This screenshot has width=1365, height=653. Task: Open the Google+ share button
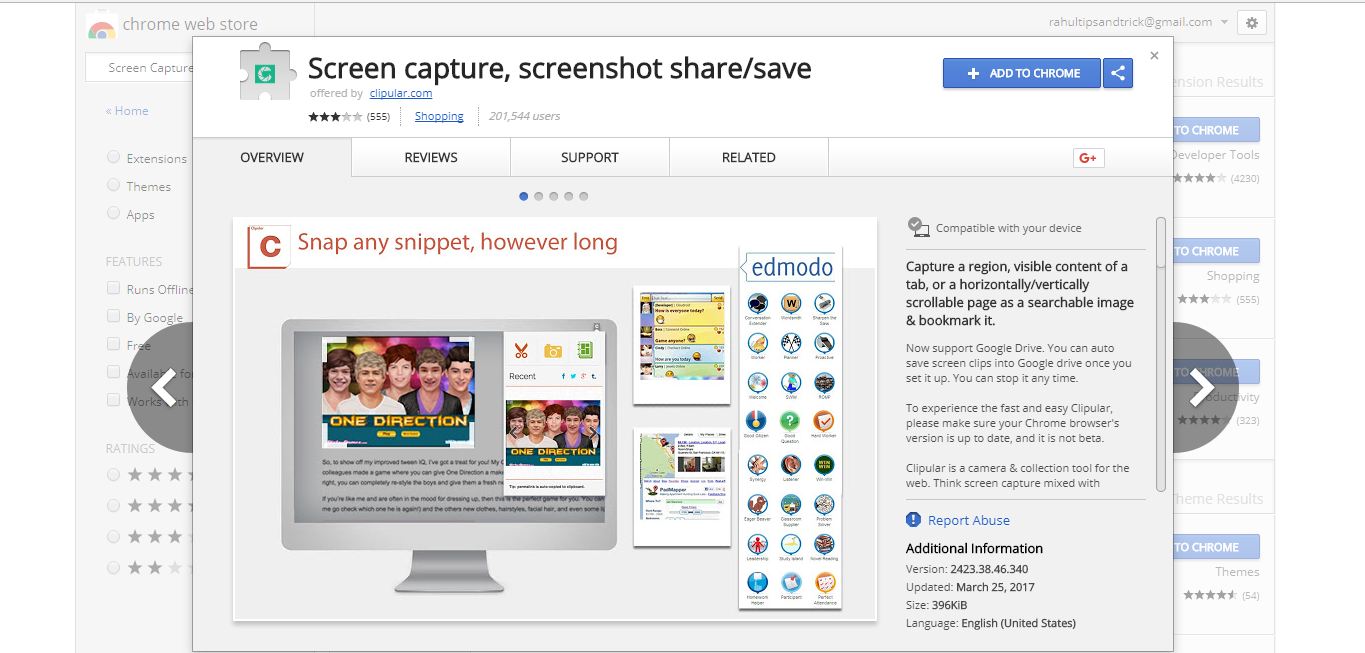tap(1088, 157)
